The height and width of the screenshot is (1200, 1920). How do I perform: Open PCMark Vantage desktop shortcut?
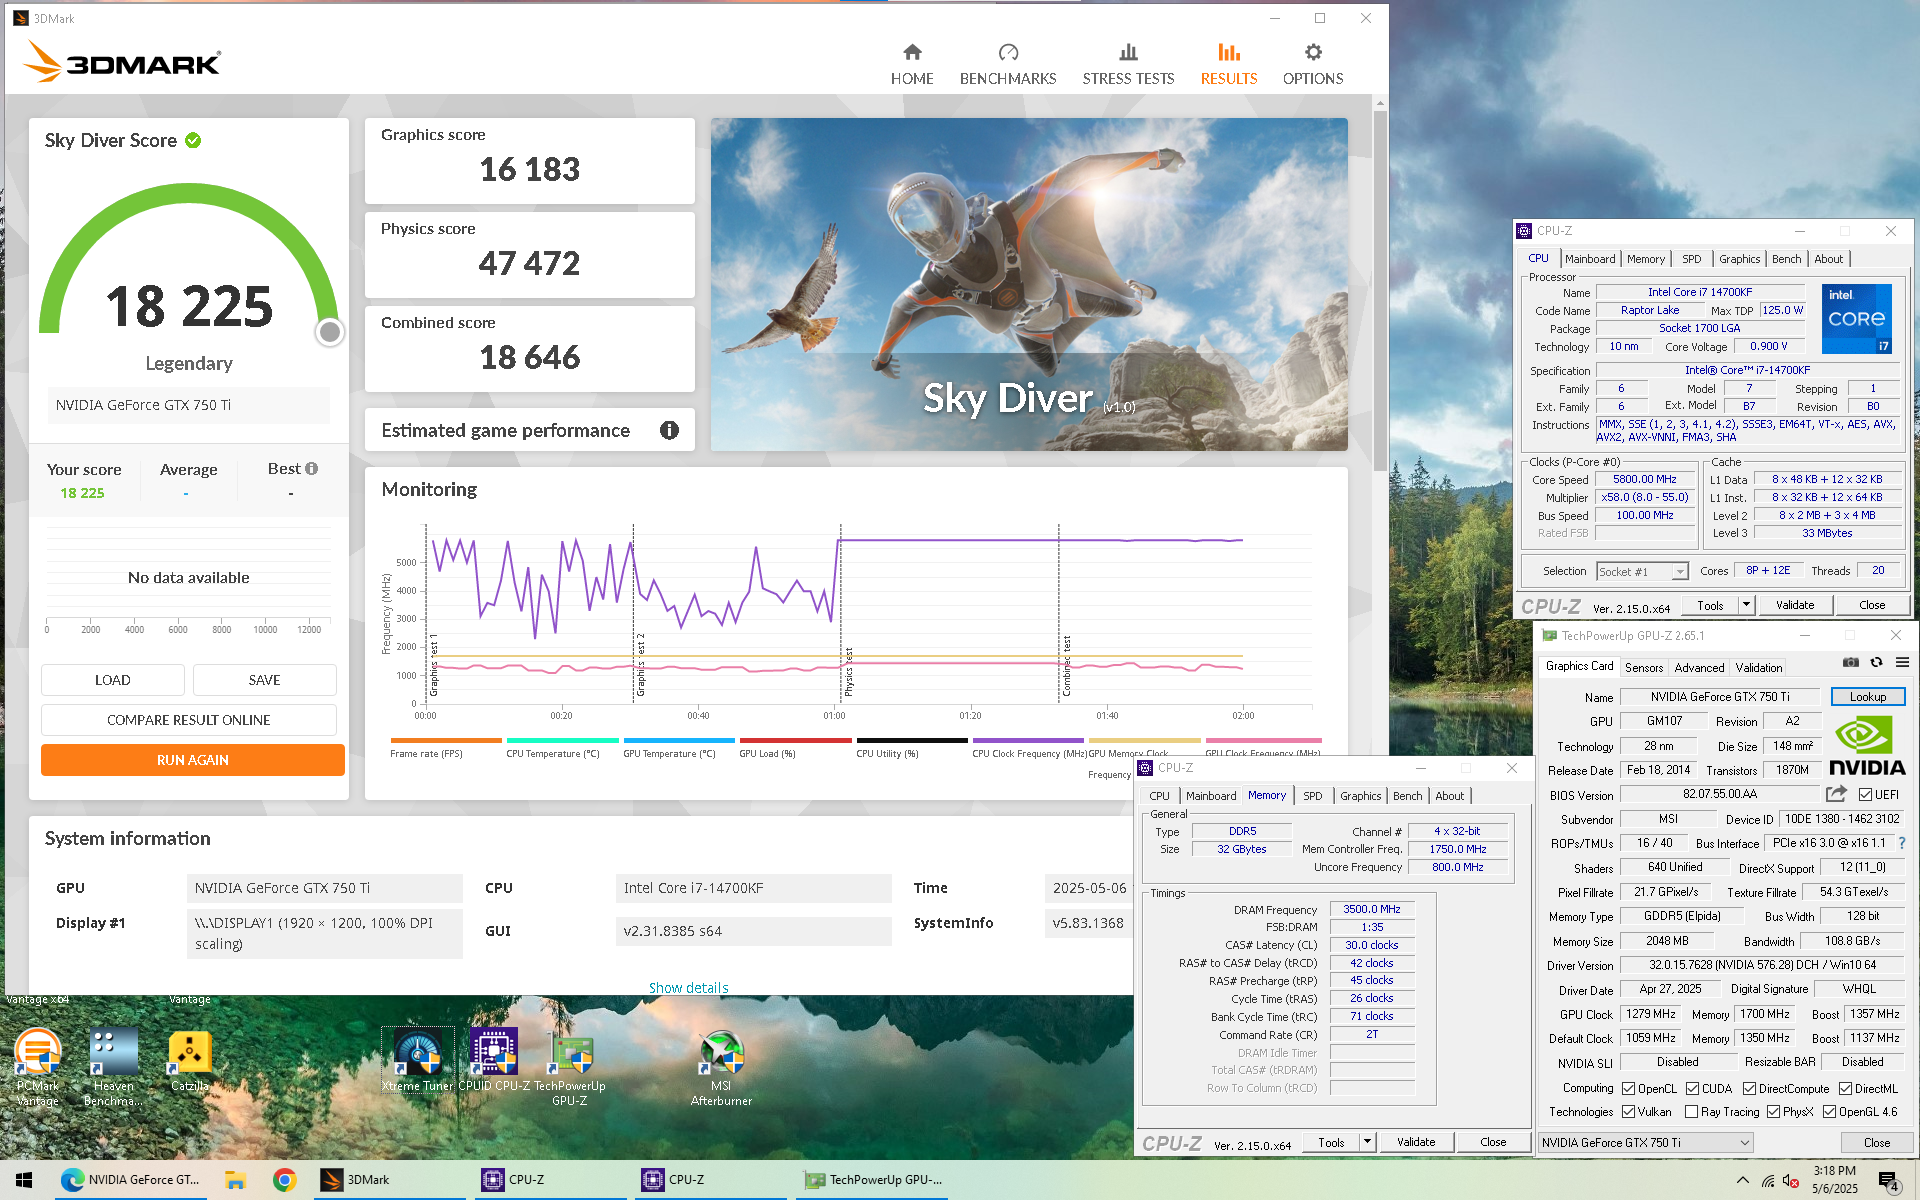38,1066
